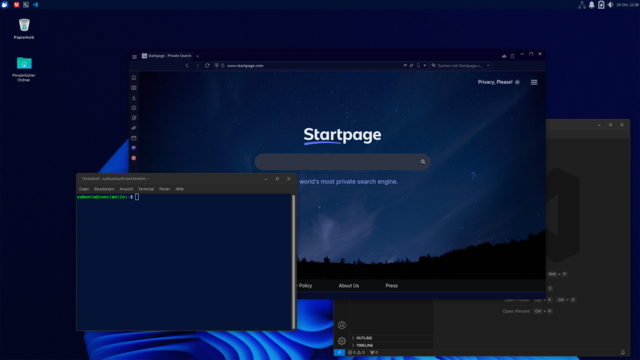640x360 pixels.
Task: Open the Bearbeiten menu in Terminal
Action: tap(104, 189)
